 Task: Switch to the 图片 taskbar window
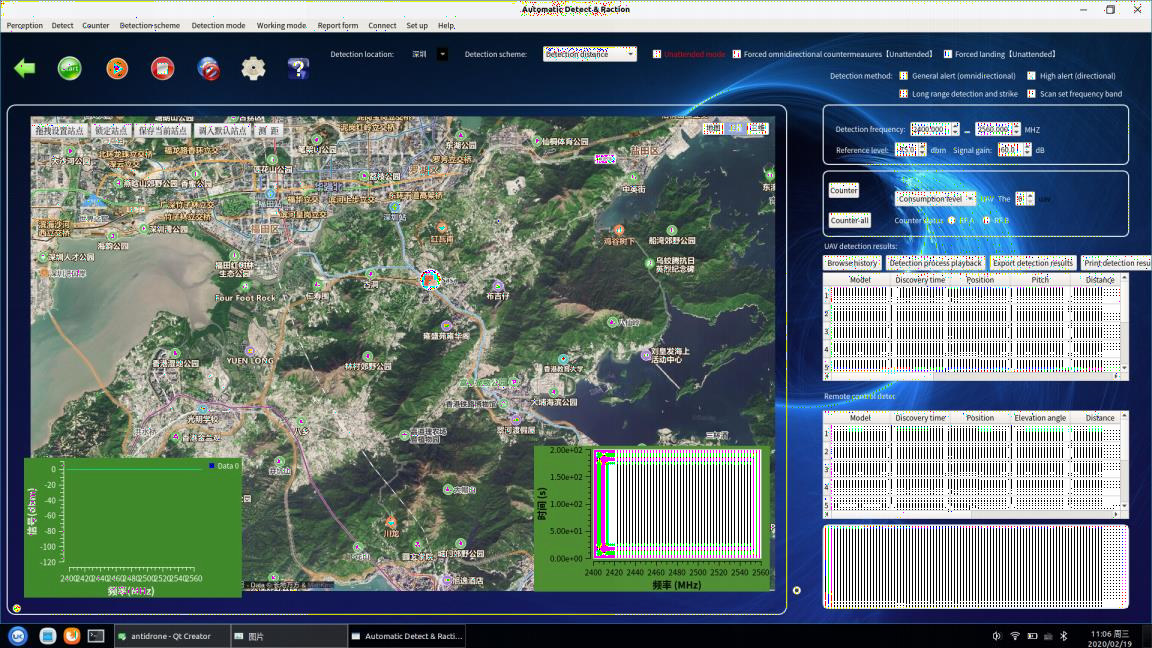point(288,636)
